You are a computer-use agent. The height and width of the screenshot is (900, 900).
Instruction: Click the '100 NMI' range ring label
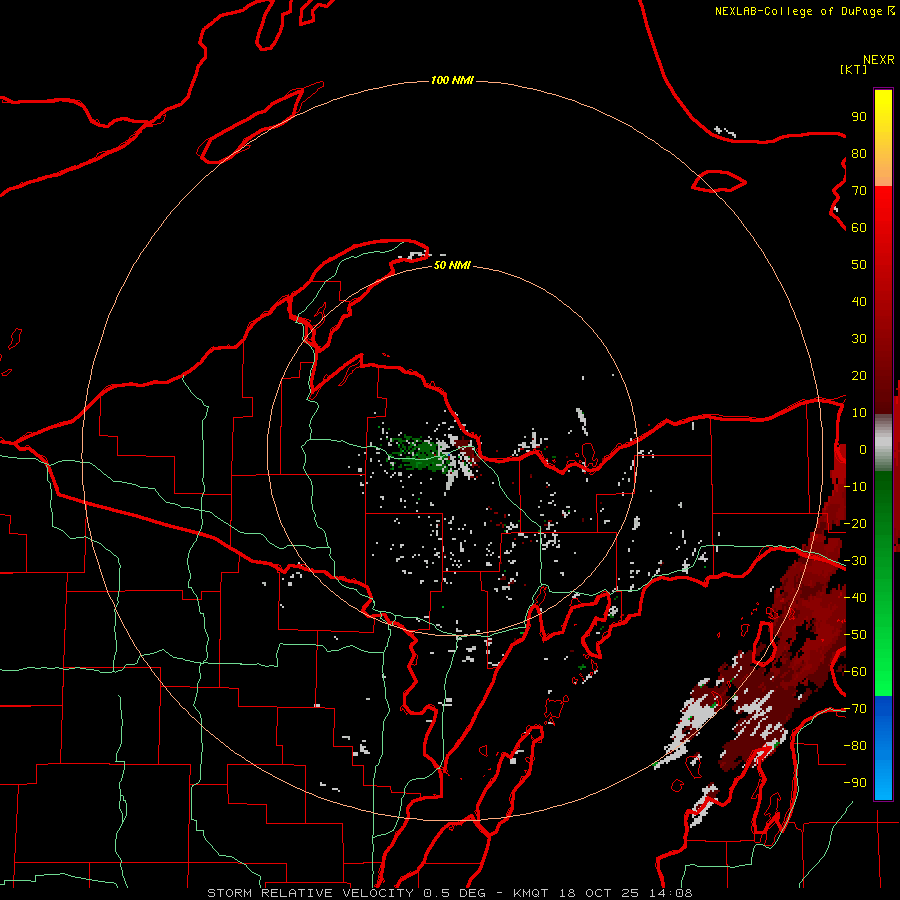452,80
